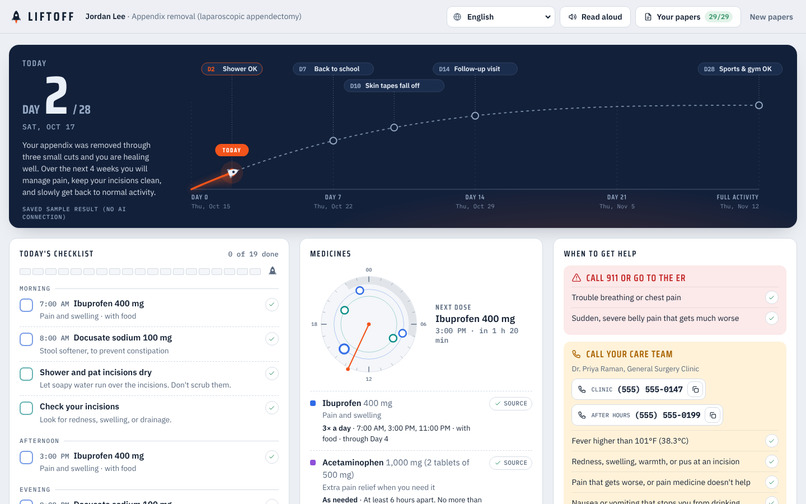Click the rocket marker on the recovery timeline
This screenshot has height=504, width=806.
pyautogui.click(x=232, y=172)
